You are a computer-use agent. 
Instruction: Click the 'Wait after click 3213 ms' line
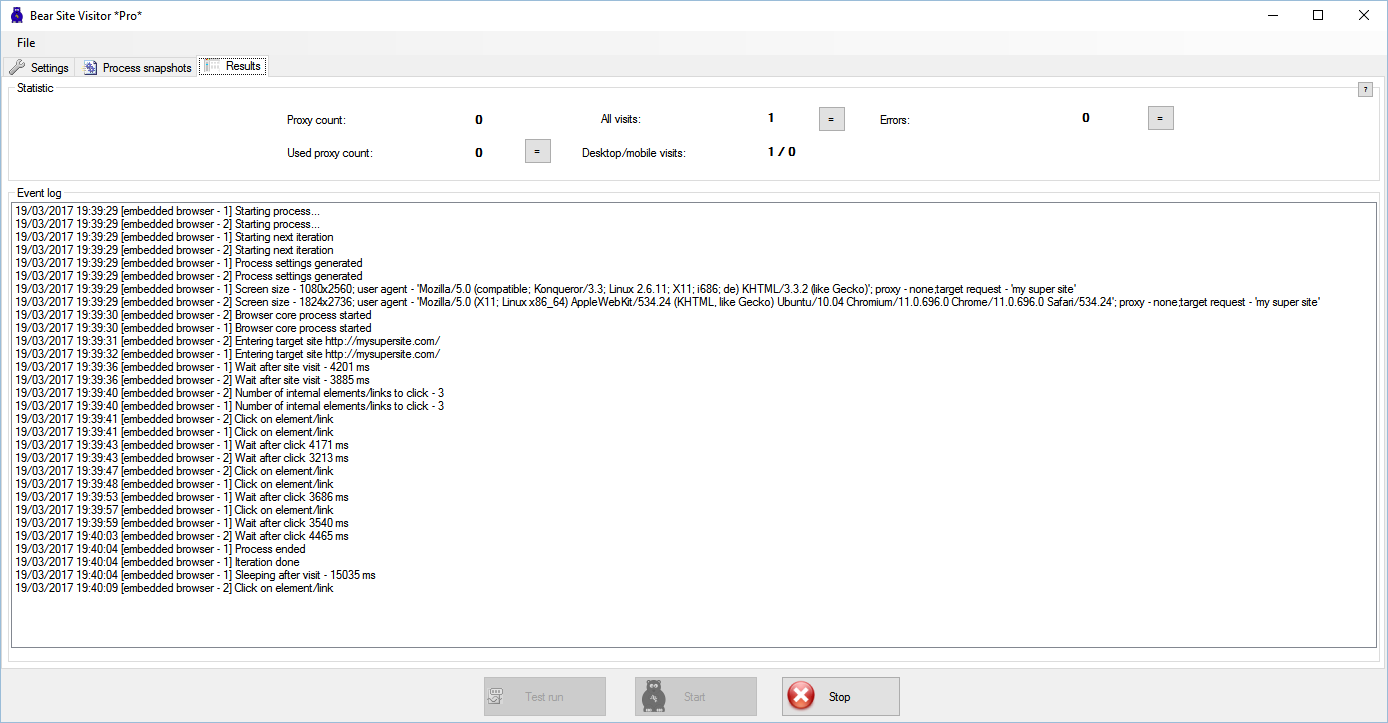(182, 458)
